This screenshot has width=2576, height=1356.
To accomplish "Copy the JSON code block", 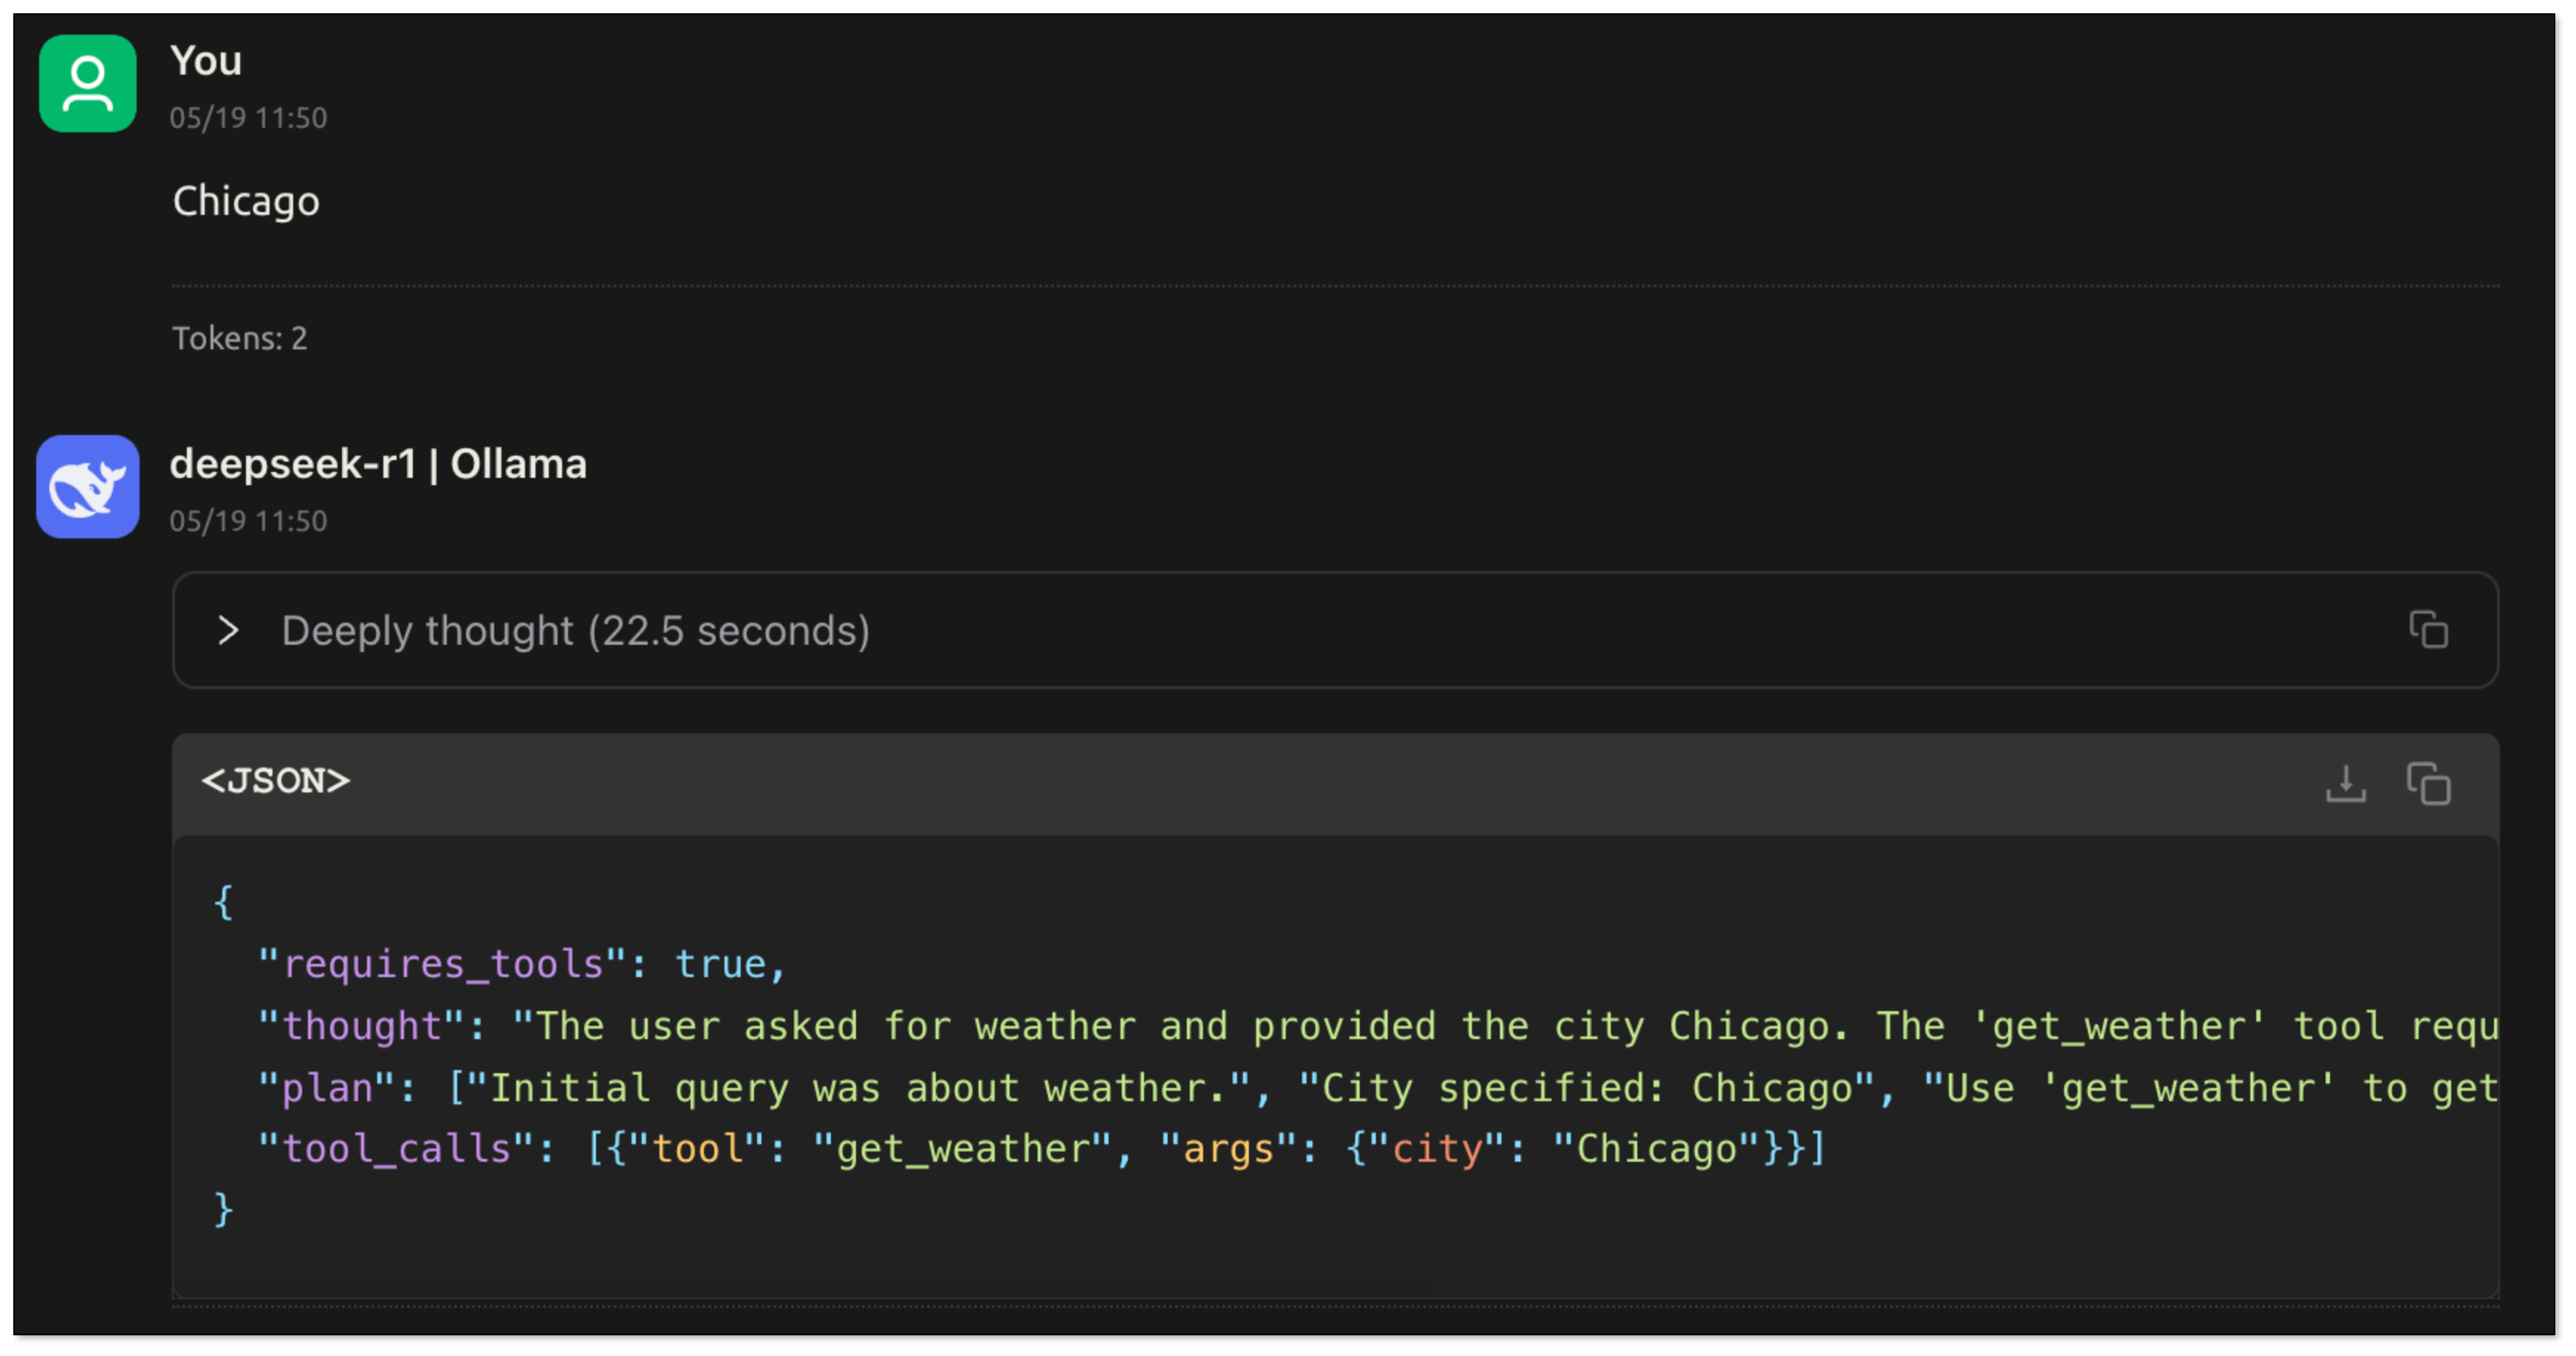I will 2428,784.
